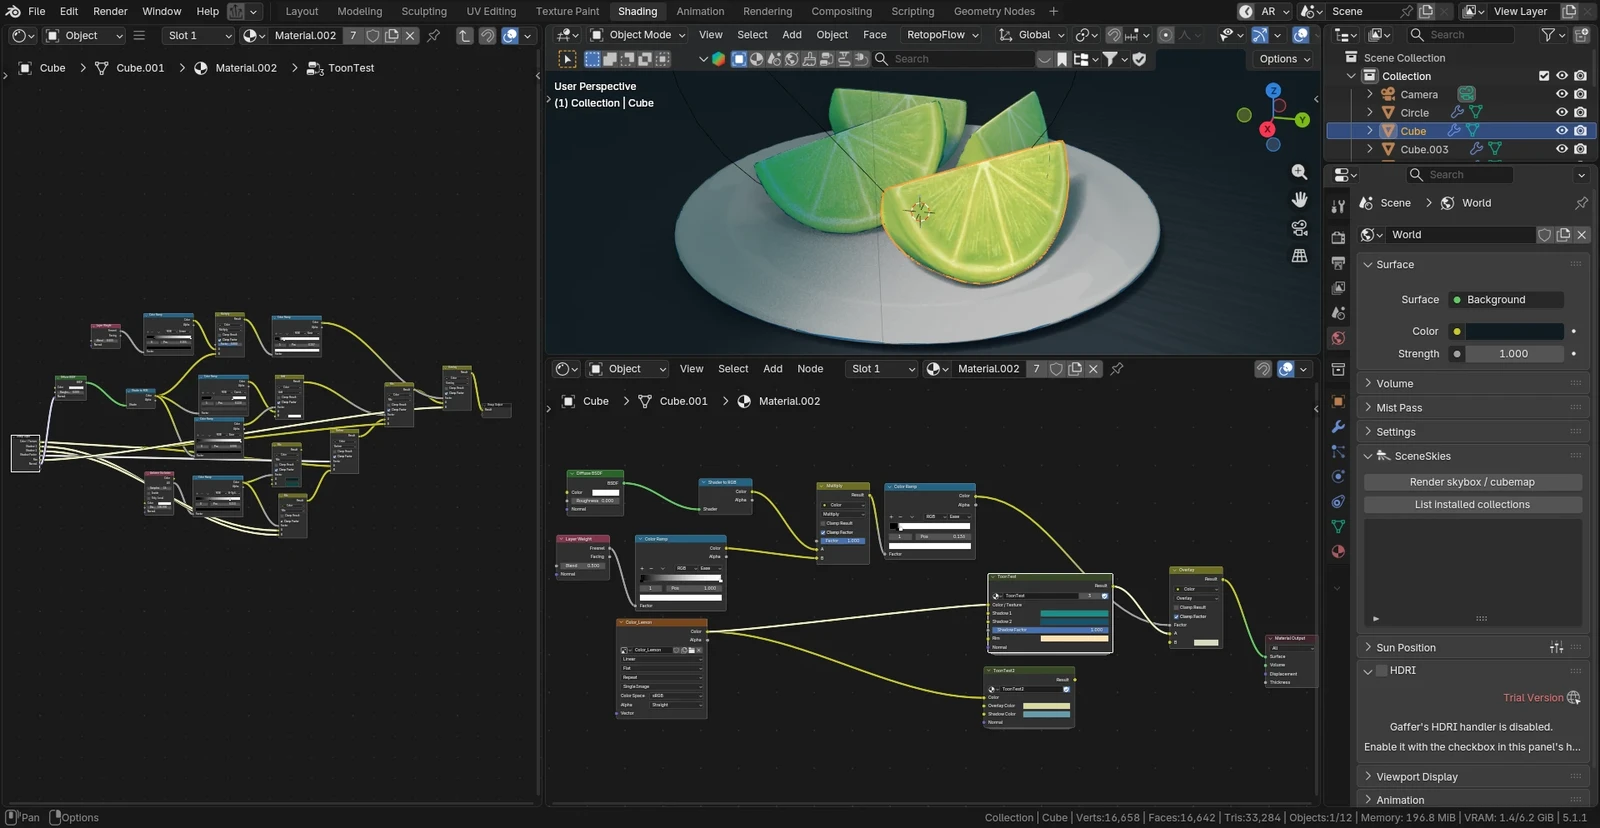Click the viewport zoom magnifier icon

pos(1299,172)
